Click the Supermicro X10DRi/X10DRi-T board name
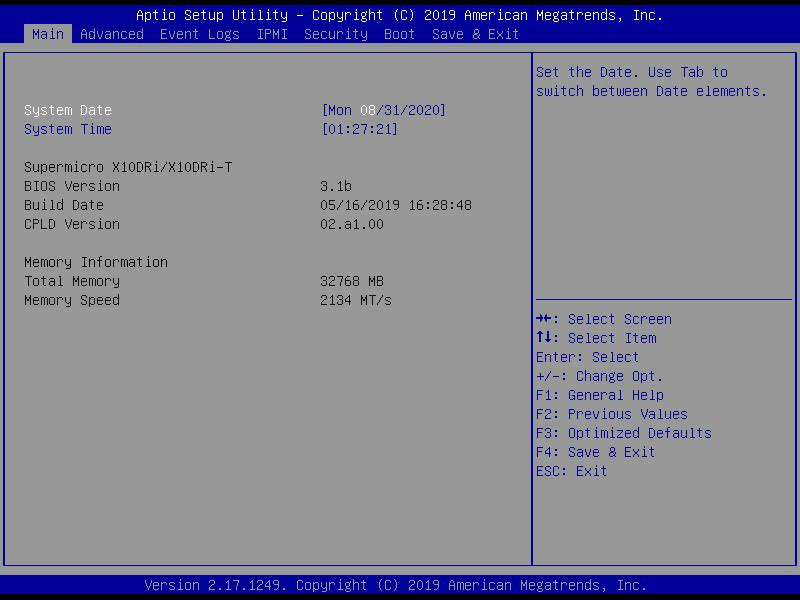This screenshot has width=800, height=600. pyautogui.click(x=128, y=167)
